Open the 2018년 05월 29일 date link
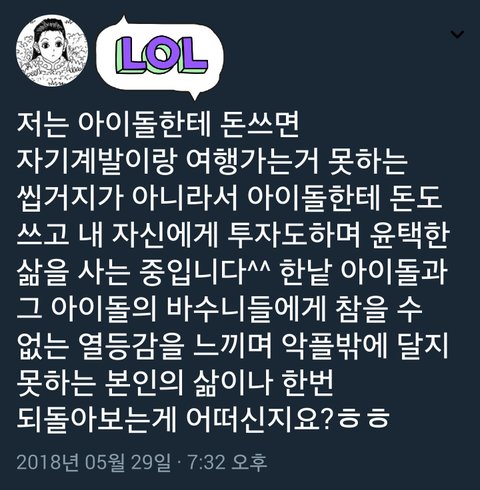The image size is (480, 490). (x=93, y=463)
